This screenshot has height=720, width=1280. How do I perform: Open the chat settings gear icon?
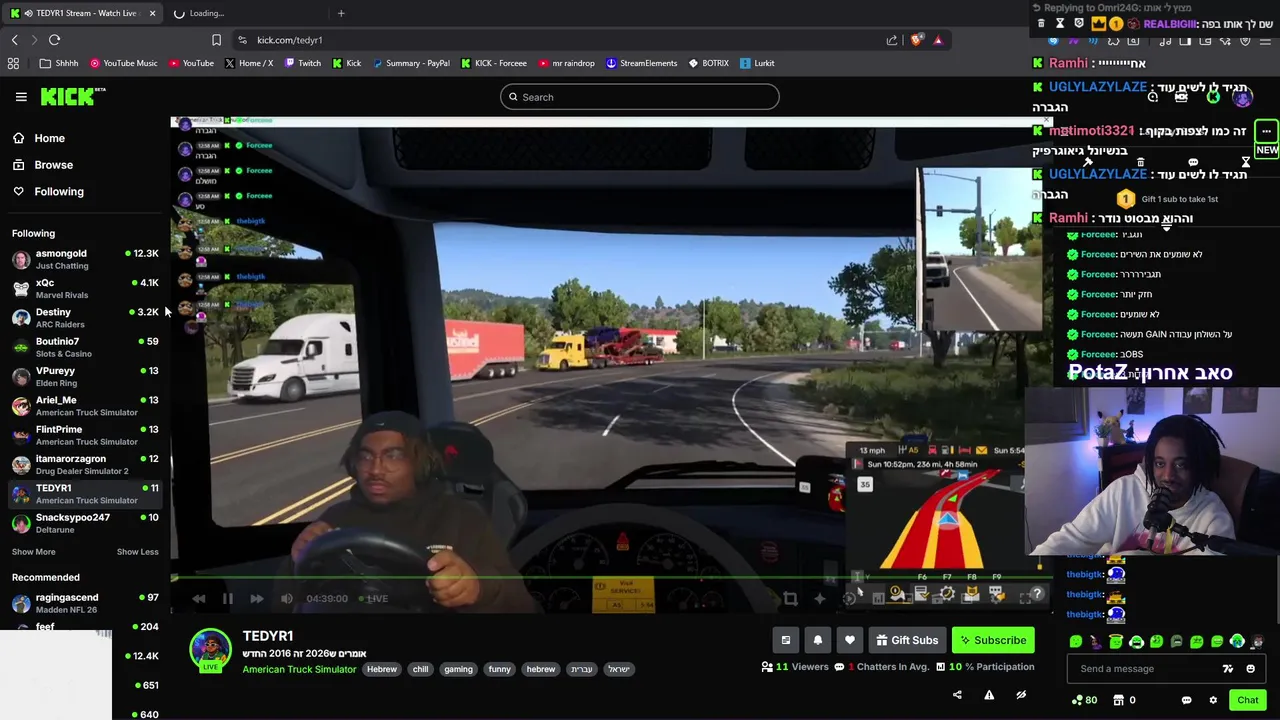[1213, 700]
